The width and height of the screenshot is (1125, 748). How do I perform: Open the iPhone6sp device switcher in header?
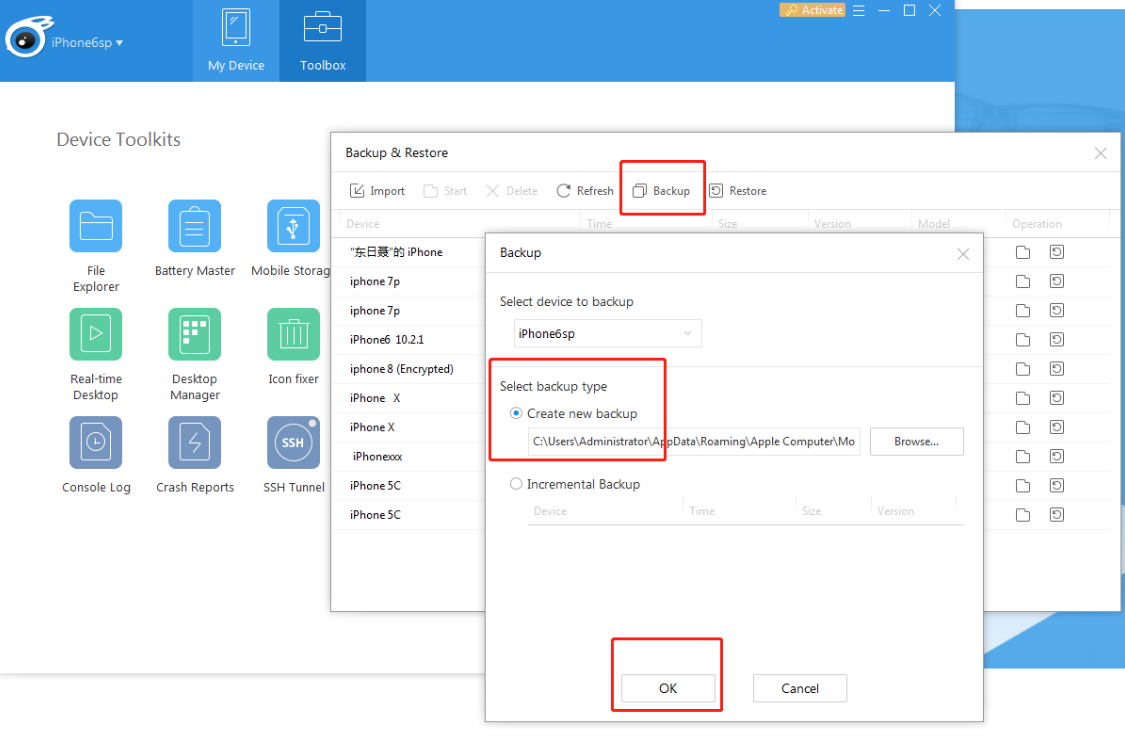pyautogui.click(x=87, y=42)
